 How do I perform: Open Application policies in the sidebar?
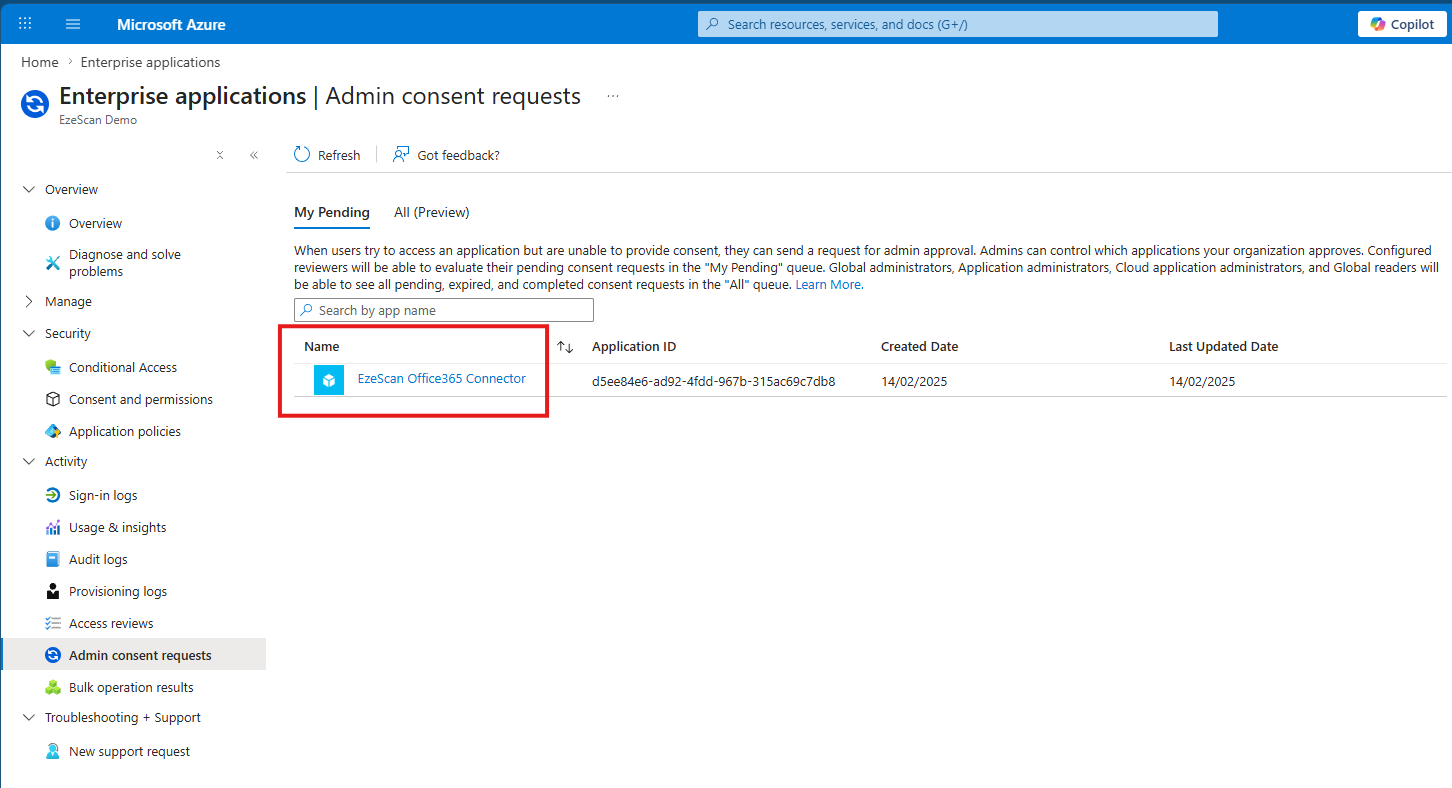[125, 431]
